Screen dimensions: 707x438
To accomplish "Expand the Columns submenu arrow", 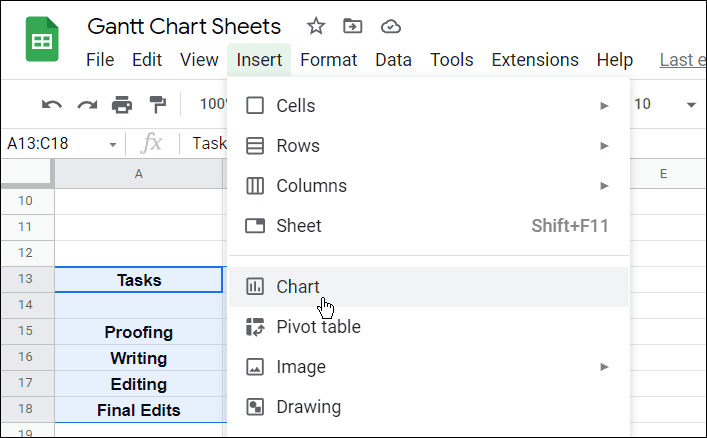I will tap(604, 186).
